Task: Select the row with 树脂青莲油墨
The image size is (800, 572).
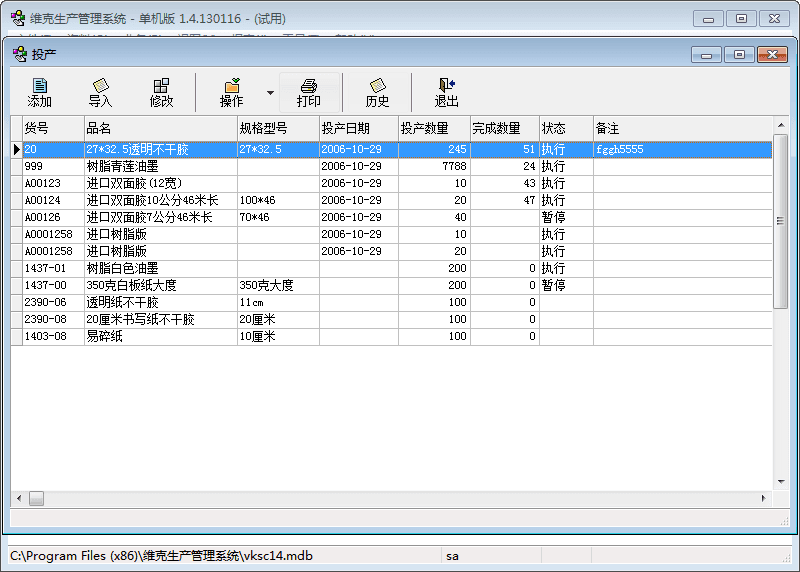Action: click(x=160, y=167)
